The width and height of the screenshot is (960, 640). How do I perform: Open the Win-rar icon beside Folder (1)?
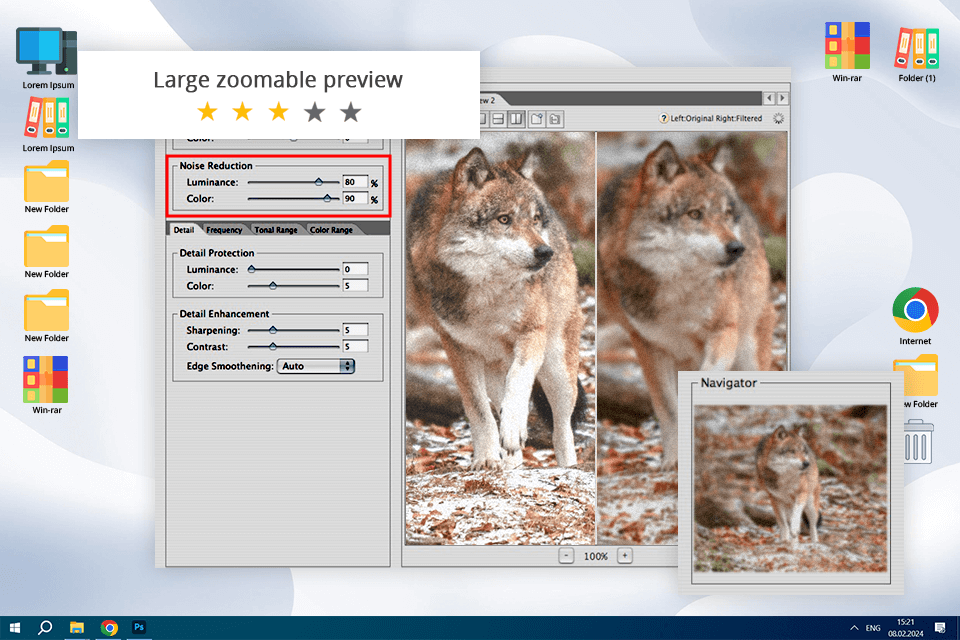[847, 52]
